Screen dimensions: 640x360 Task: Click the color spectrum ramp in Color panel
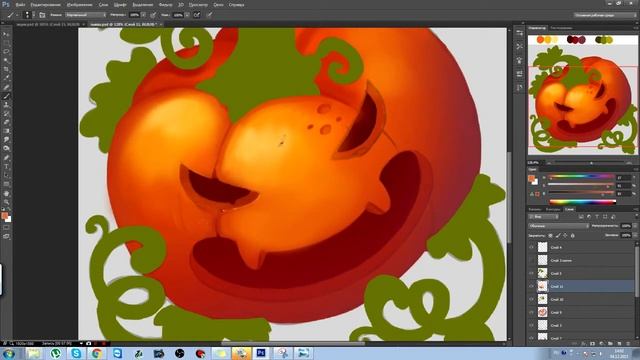click(x=582, y=202)
